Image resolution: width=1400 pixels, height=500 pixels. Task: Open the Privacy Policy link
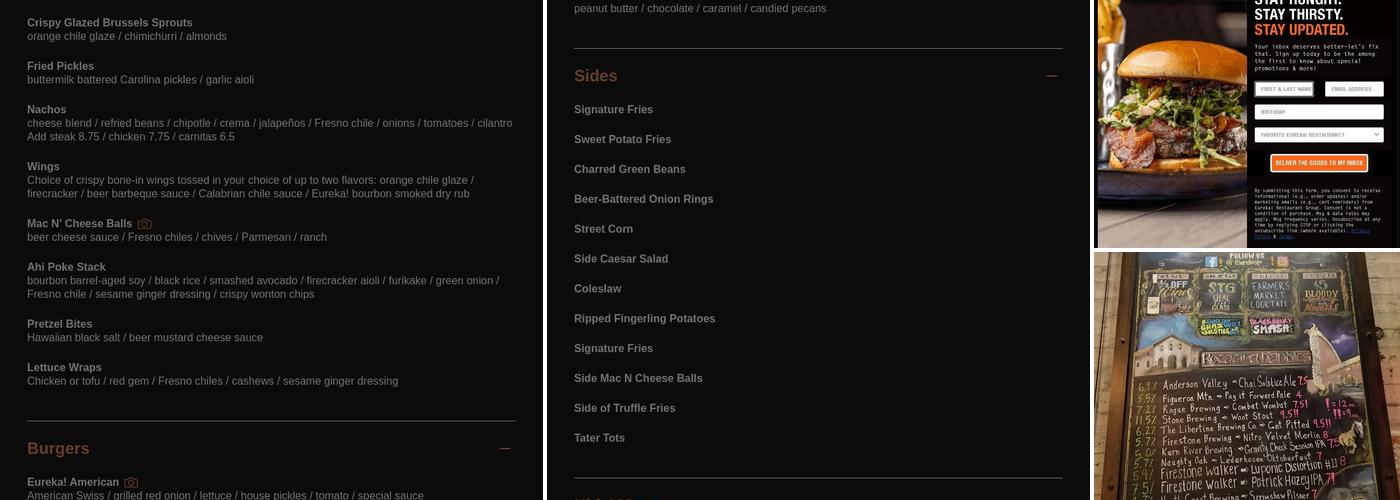tap(1359, 231)
